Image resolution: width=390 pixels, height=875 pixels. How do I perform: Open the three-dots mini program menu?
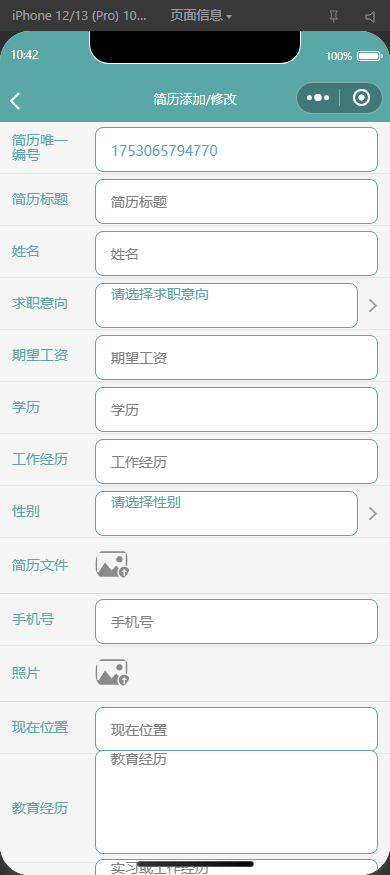coord(317,98)
